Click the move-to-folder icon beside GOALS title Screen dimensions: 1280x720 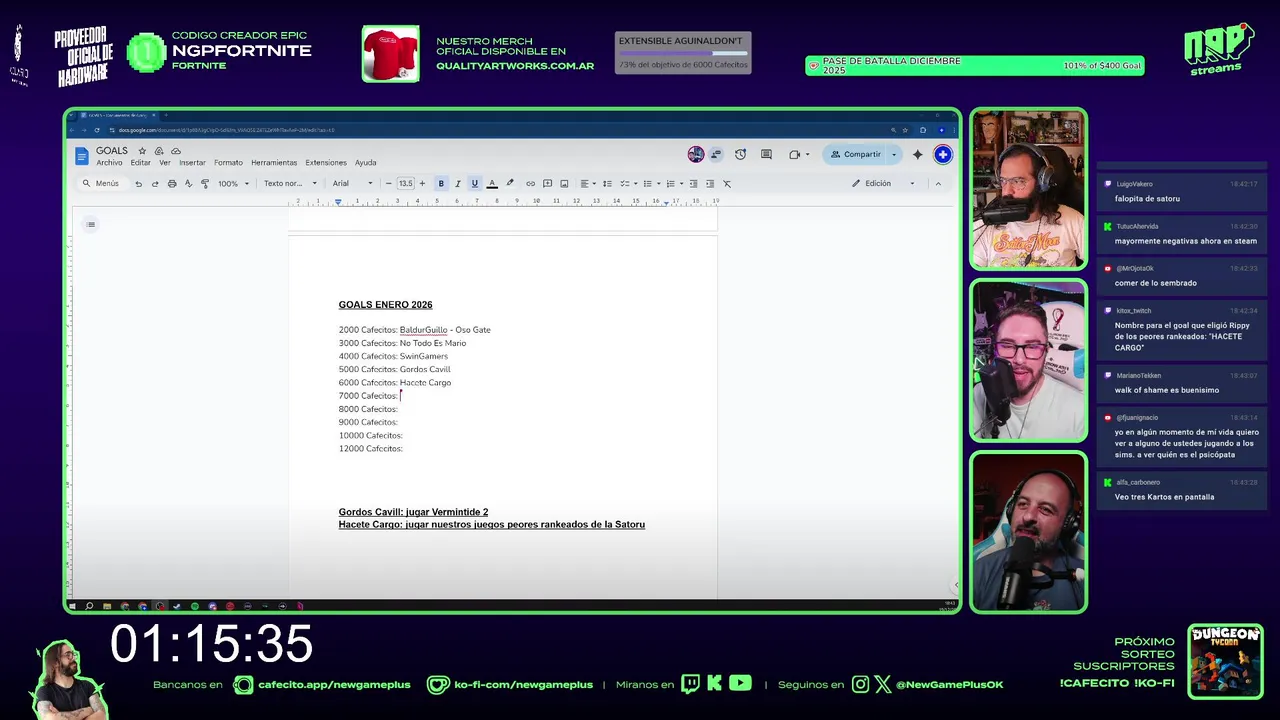159,151
